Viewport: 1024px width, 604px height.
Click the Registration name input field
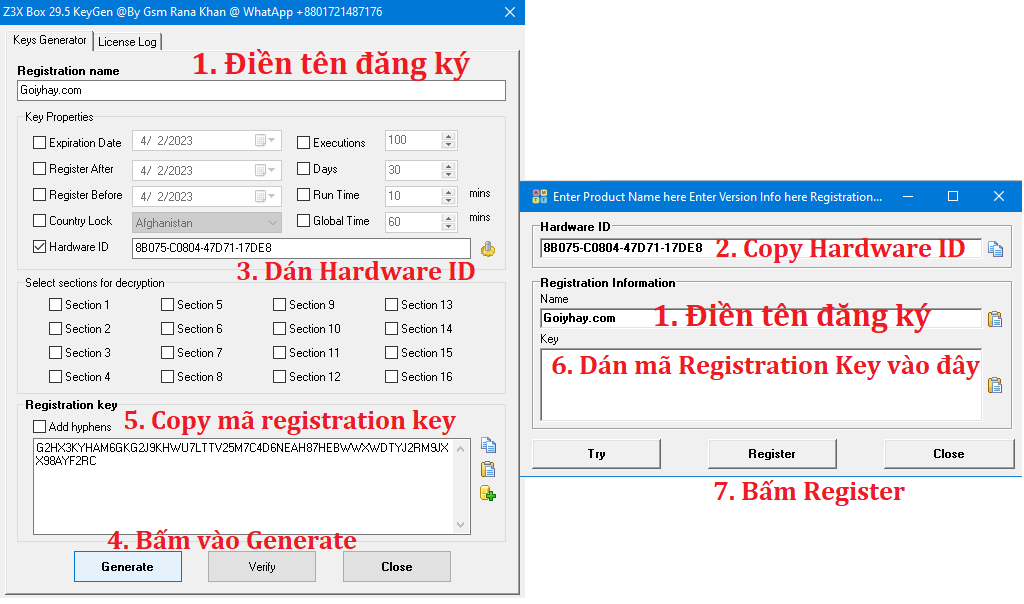261,90
